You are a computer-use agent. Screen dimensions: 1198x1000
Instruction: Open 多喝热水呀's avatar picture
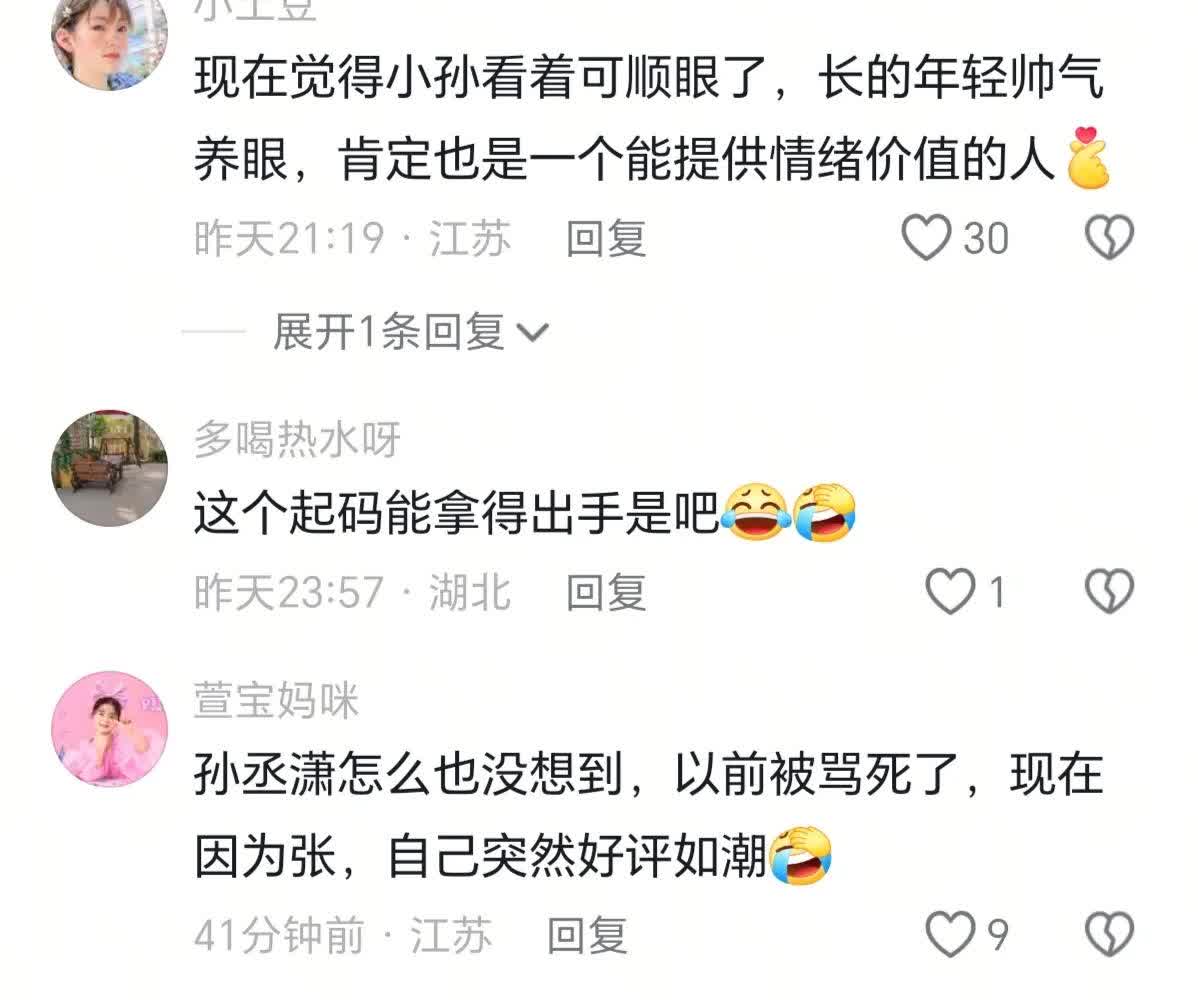(x=109, y=468)
